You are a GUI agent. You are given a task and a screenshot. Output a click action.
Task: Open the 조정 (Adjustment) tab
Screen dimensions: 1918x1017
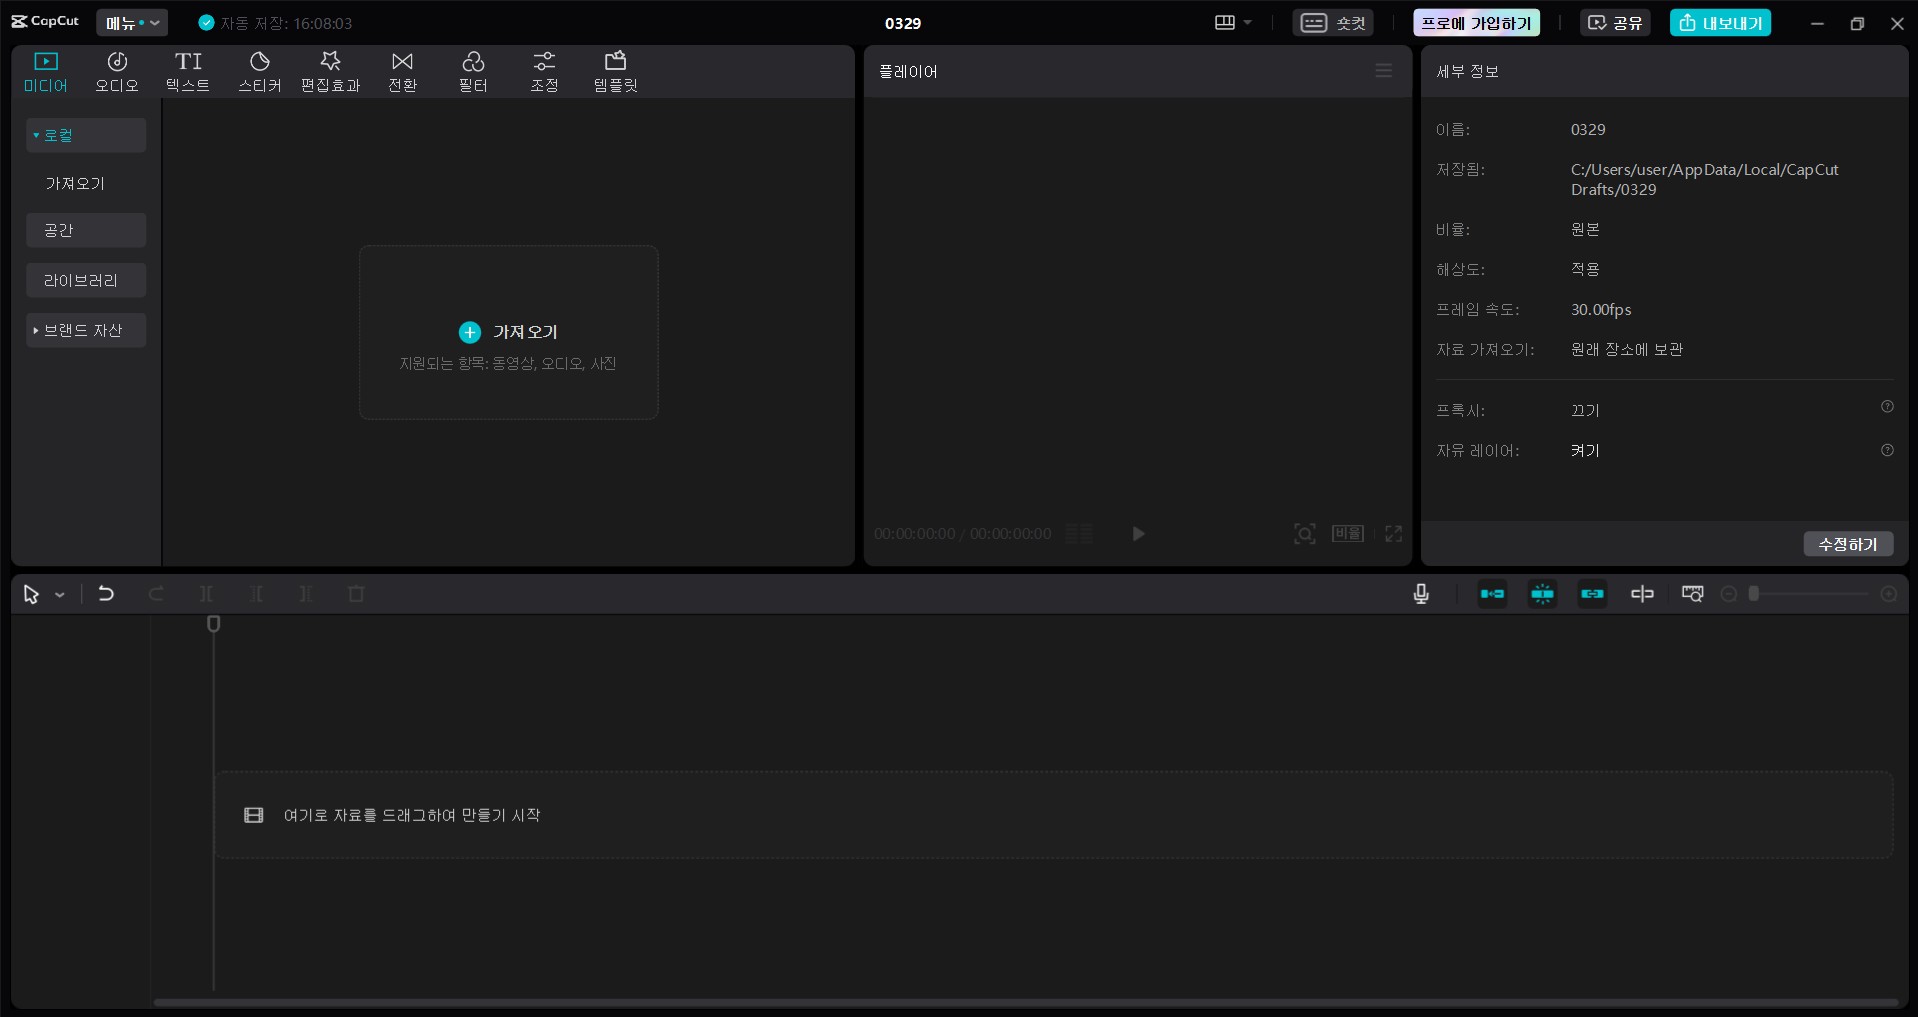pos(544,72)
